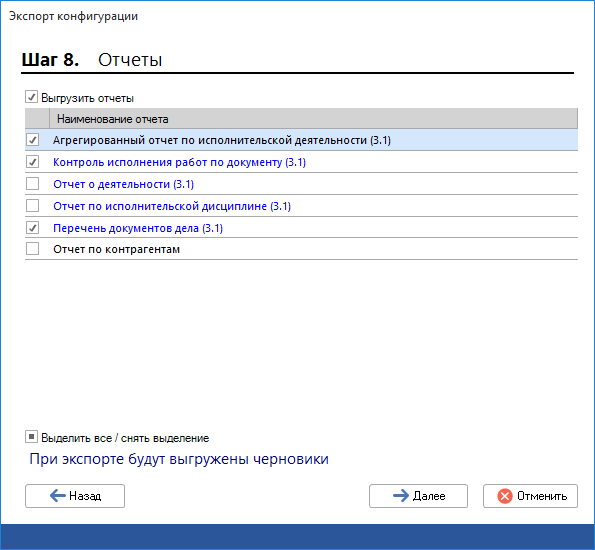This screenshot has width=595, height=550.
Task: Click the left arrow icon on Назад
Action: pos(58,495)
